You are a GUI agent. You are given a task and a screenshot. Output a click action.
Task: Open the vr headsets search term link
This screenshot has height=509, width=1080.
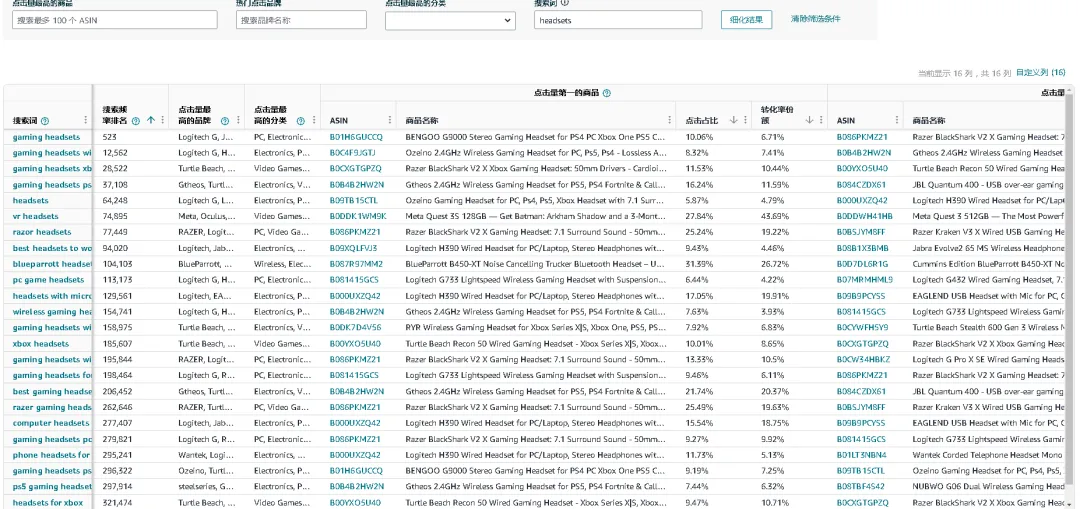coord(35,216)
